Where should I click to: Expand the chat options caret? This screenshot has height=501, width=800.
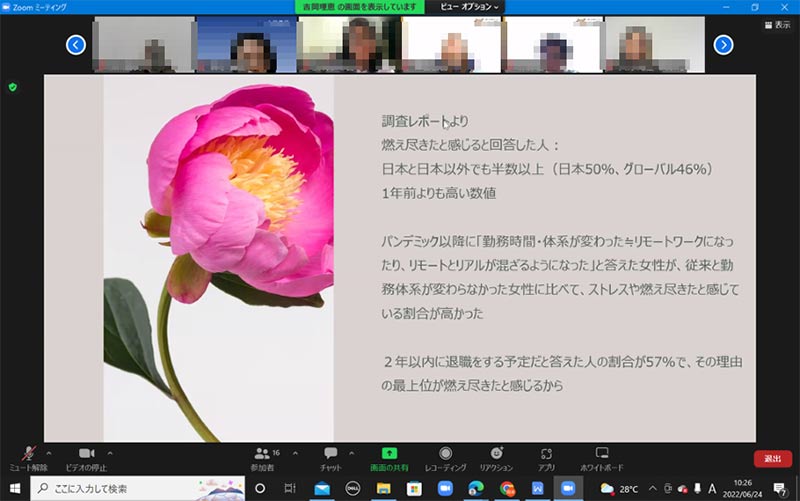click(x=351, y=453)
